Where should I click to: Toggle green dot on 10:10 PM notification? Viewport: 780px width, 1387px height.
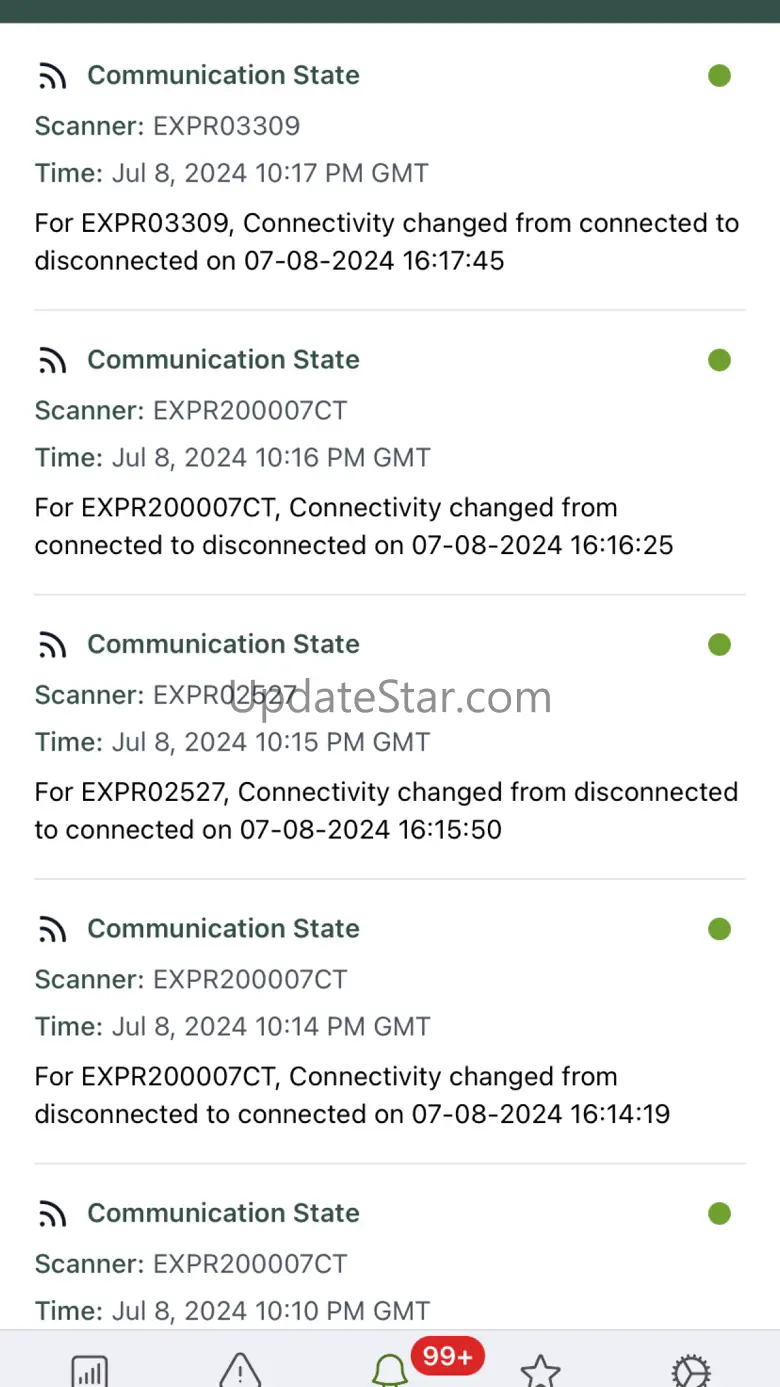[719, 1213]
